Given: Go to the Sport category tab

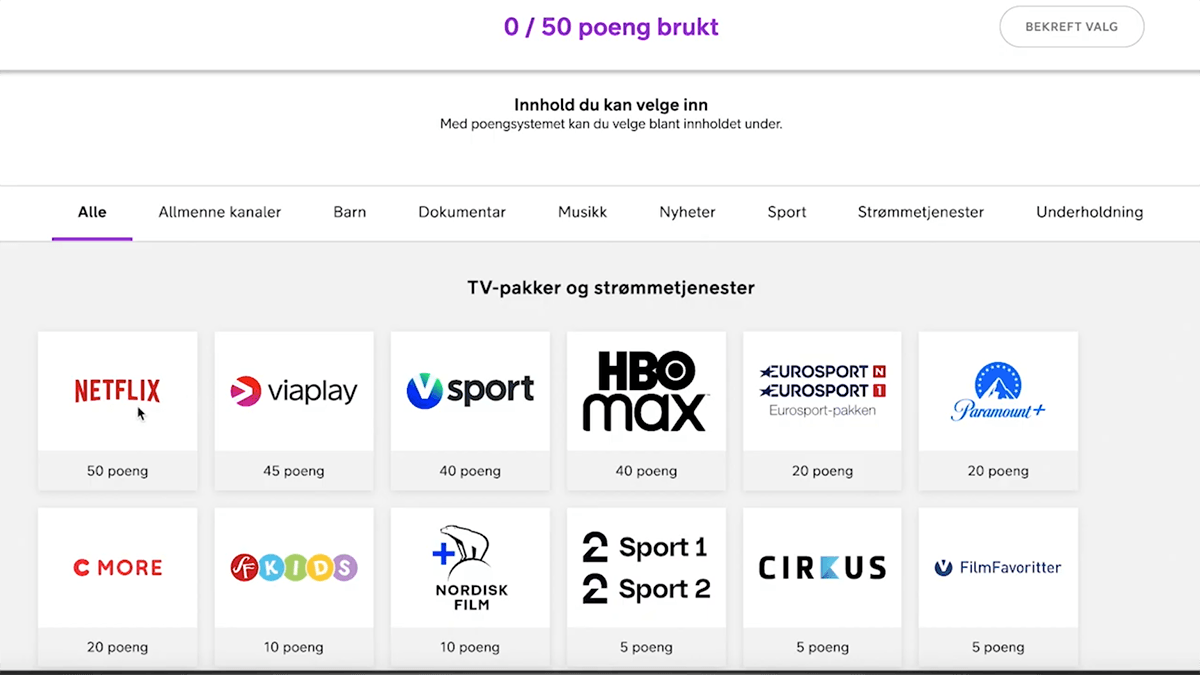Looking at the screenshot, I should point(787,212).
